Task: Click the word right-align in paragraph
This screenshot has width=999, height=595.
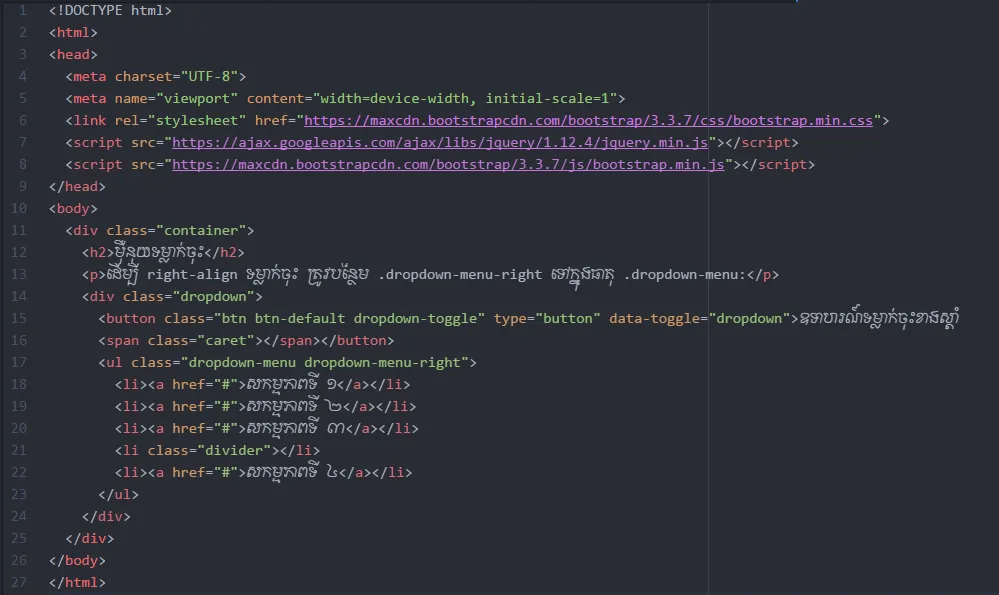Action: tap(192, 275)
